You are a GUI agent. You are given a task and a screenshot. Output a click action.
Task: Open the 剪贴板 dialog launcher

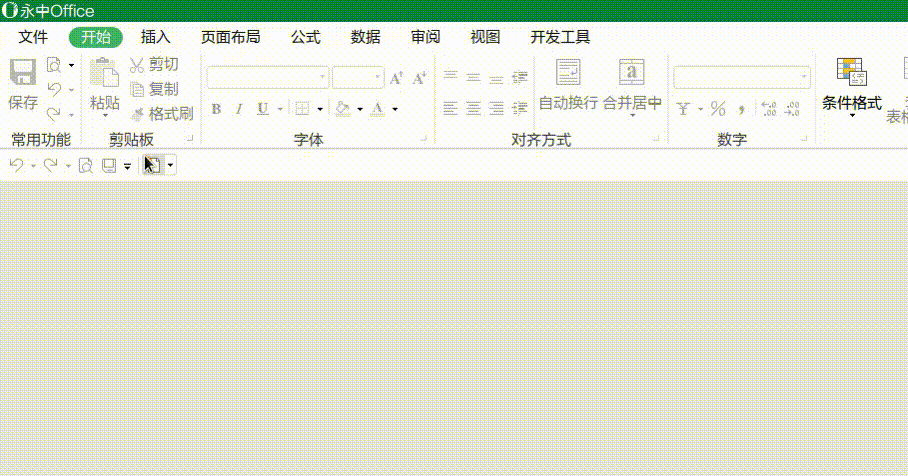coord(189,138)
